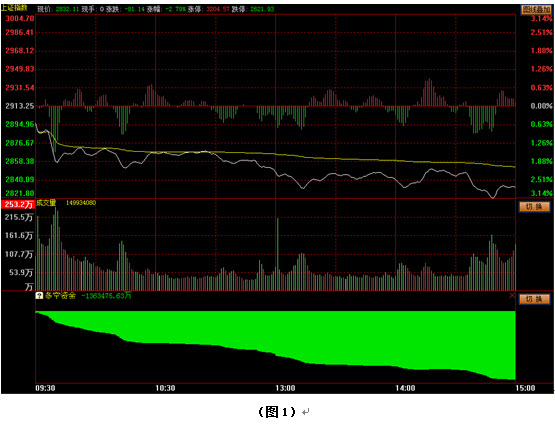The width and height of the screenshot is (555, 429).
Task: Click the -1363475.63万 fund value readout
Action: tap(107, 296)
